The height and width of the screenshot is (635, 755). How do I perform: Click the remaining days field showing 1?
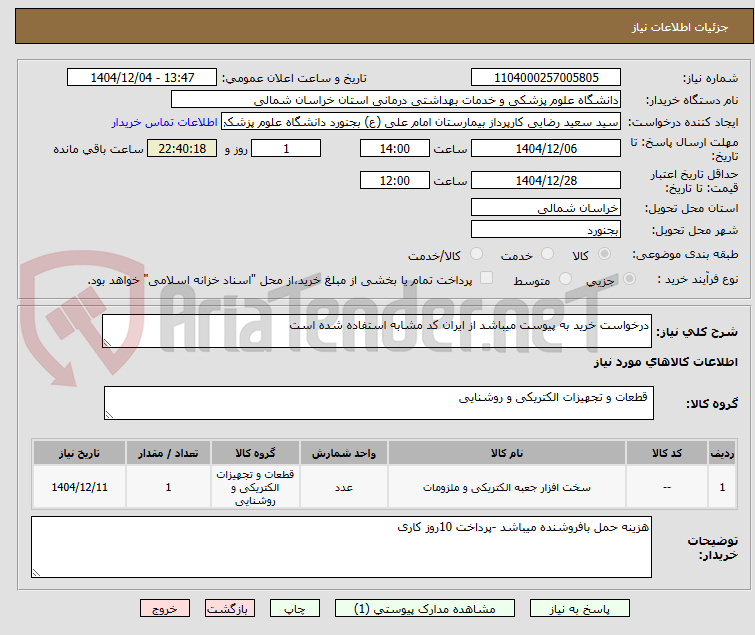coord(286,148)
